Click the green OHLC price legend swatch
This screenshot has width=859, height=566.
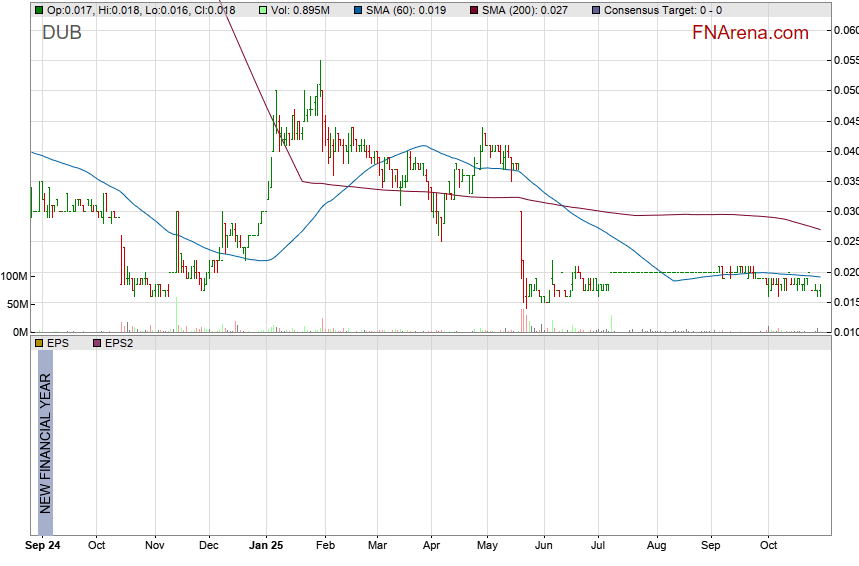pyautogui.click(x=39, y=10)
